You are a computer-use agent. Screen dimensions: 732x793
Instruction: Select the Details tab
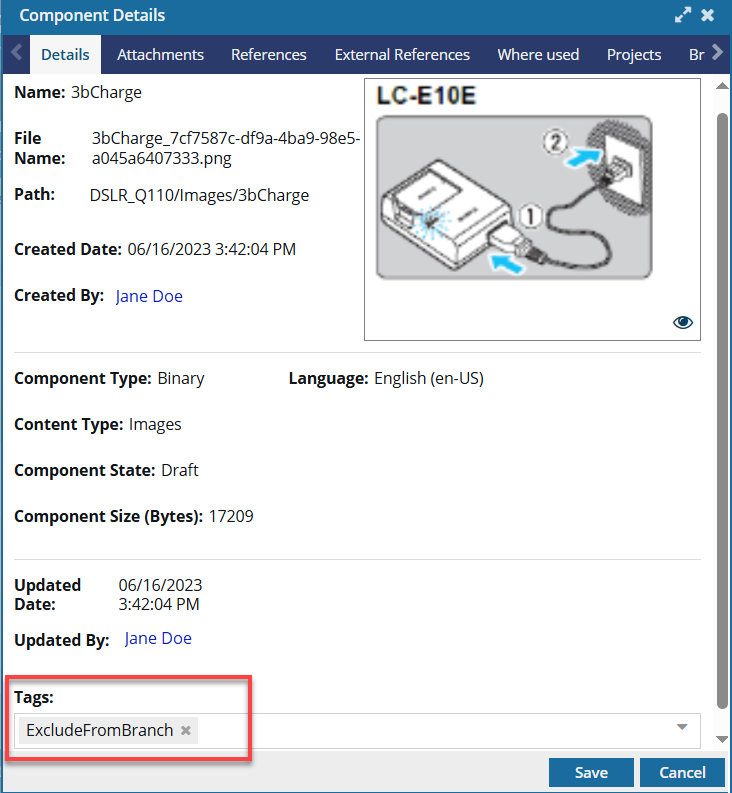coord(65,55)
